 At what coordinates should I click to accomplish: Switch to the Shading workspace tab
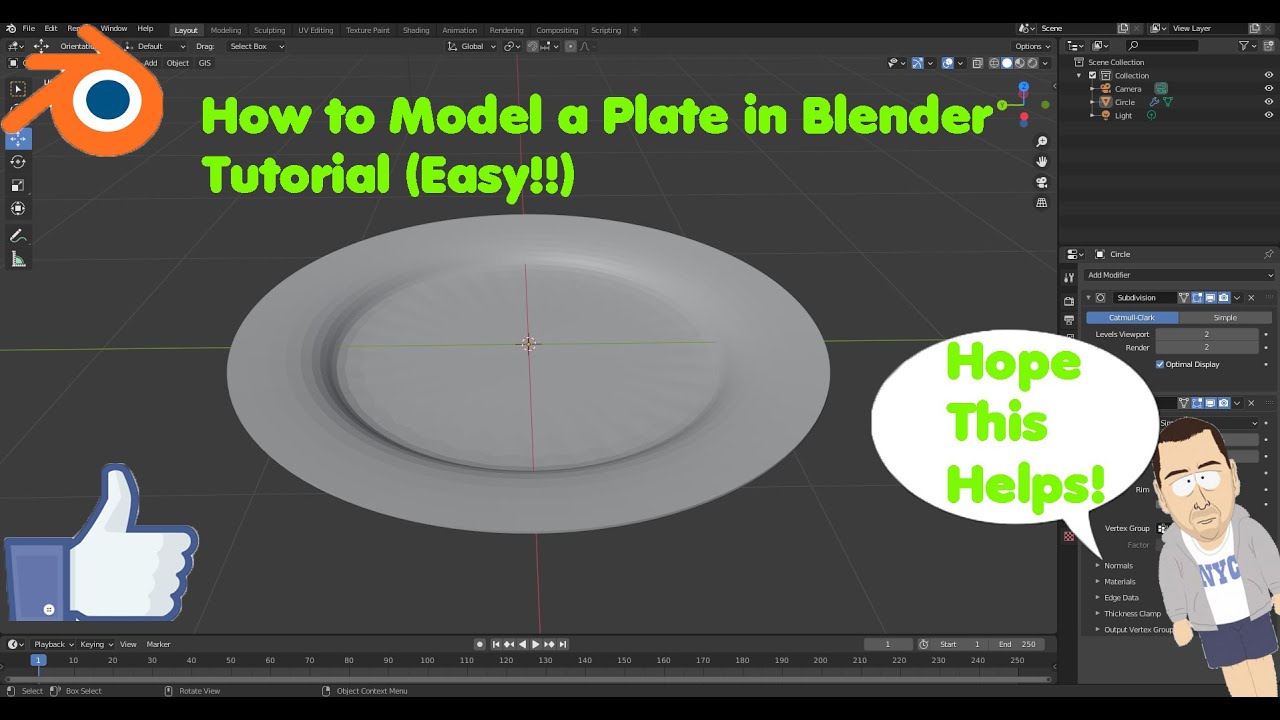(x=416, y=30)
